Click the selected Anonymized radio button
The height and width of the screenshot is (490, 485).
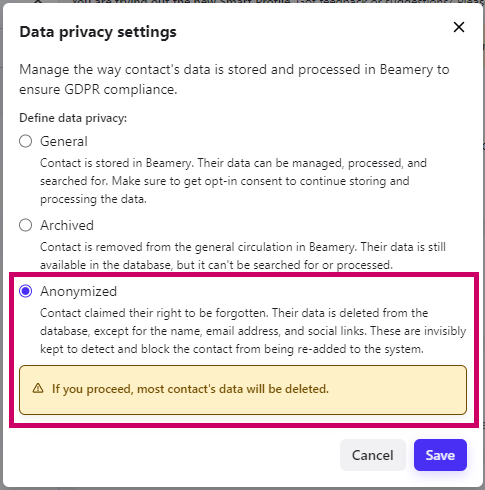[26, 291]
